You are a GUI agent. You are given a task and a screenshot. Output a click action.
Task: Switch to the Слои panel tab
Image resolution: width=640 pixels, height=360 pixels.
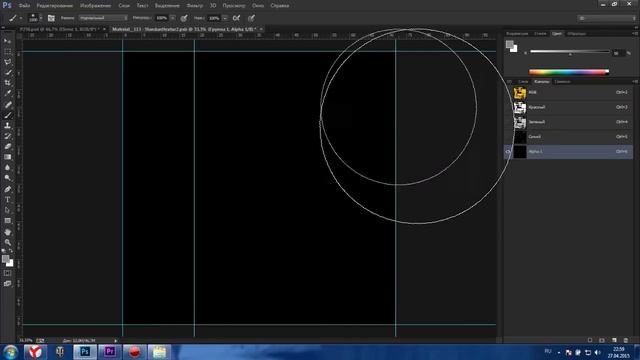coord(523,82)
